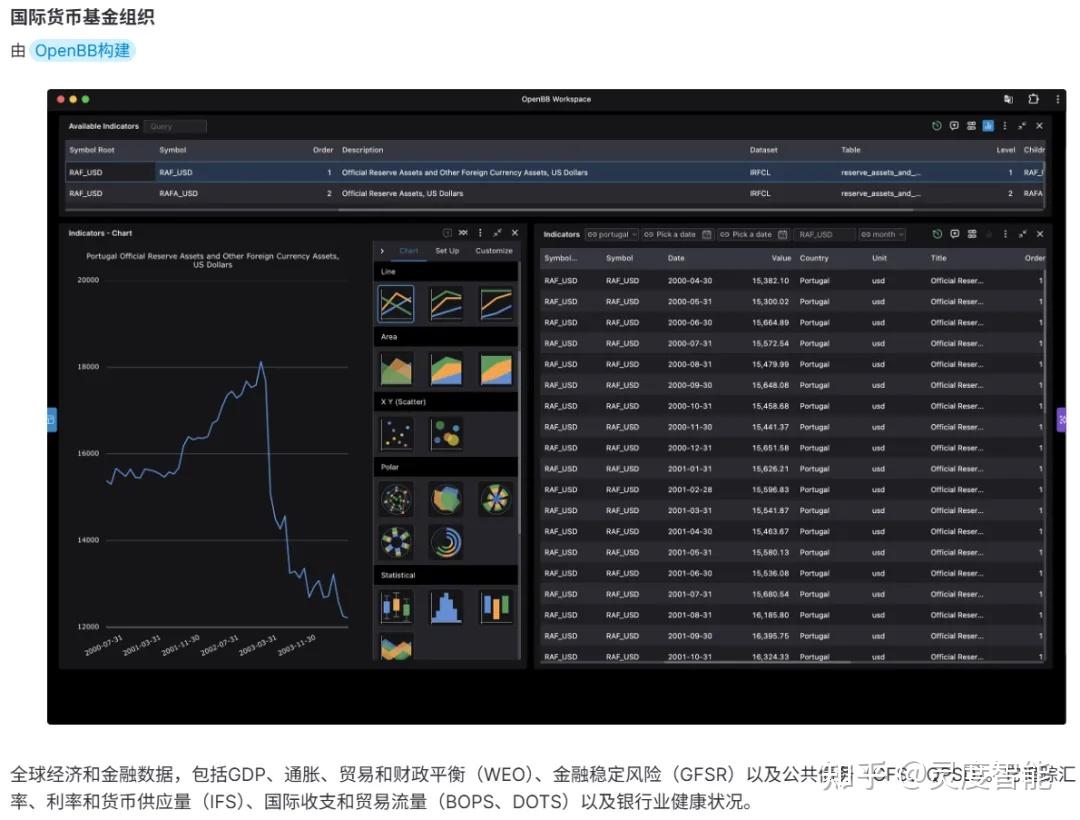The width and height of the screenshot is (1080, 820).
Task: Choose the Histogram chart type icon
Action: coord(445,607)
